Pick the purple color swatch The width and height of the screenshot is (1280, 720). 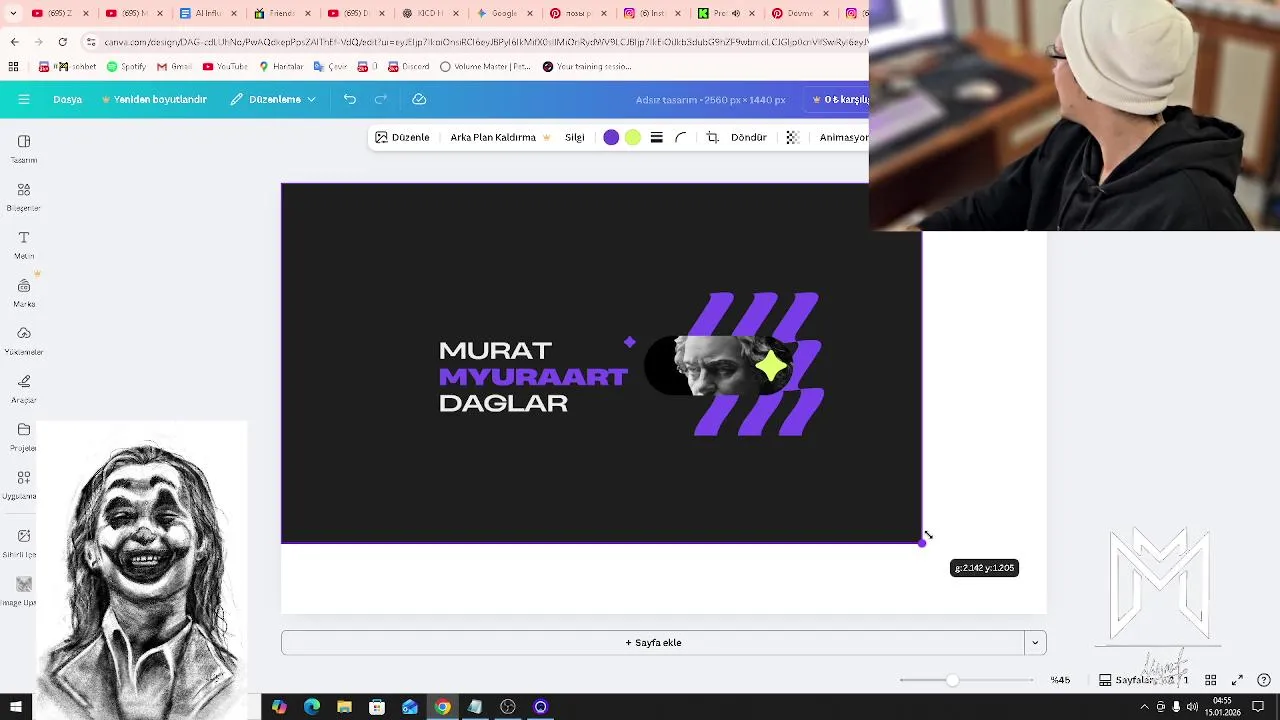[x=611, y=137]
